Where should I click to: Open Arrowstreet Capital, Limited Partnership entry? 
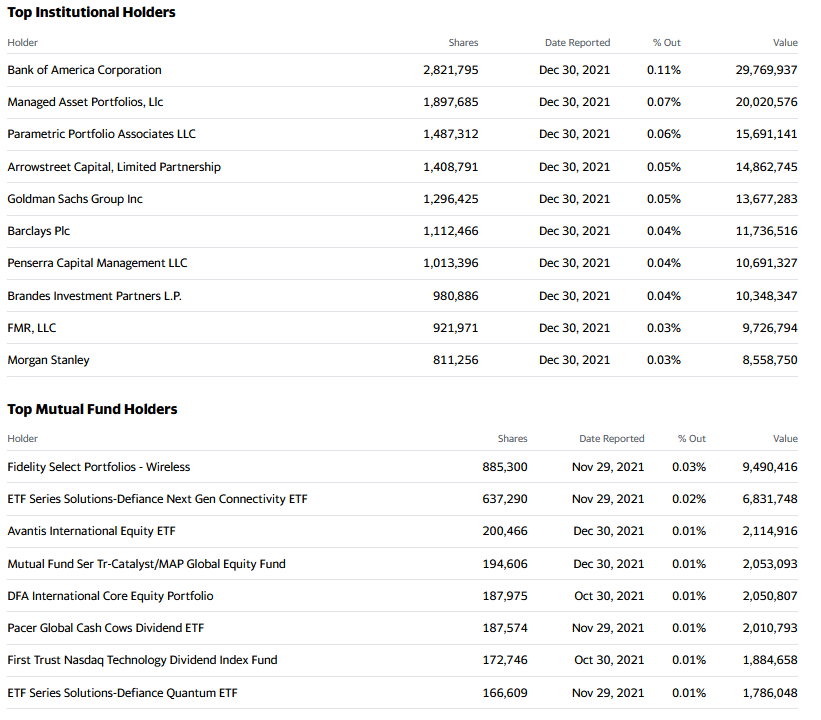[114, 167]
